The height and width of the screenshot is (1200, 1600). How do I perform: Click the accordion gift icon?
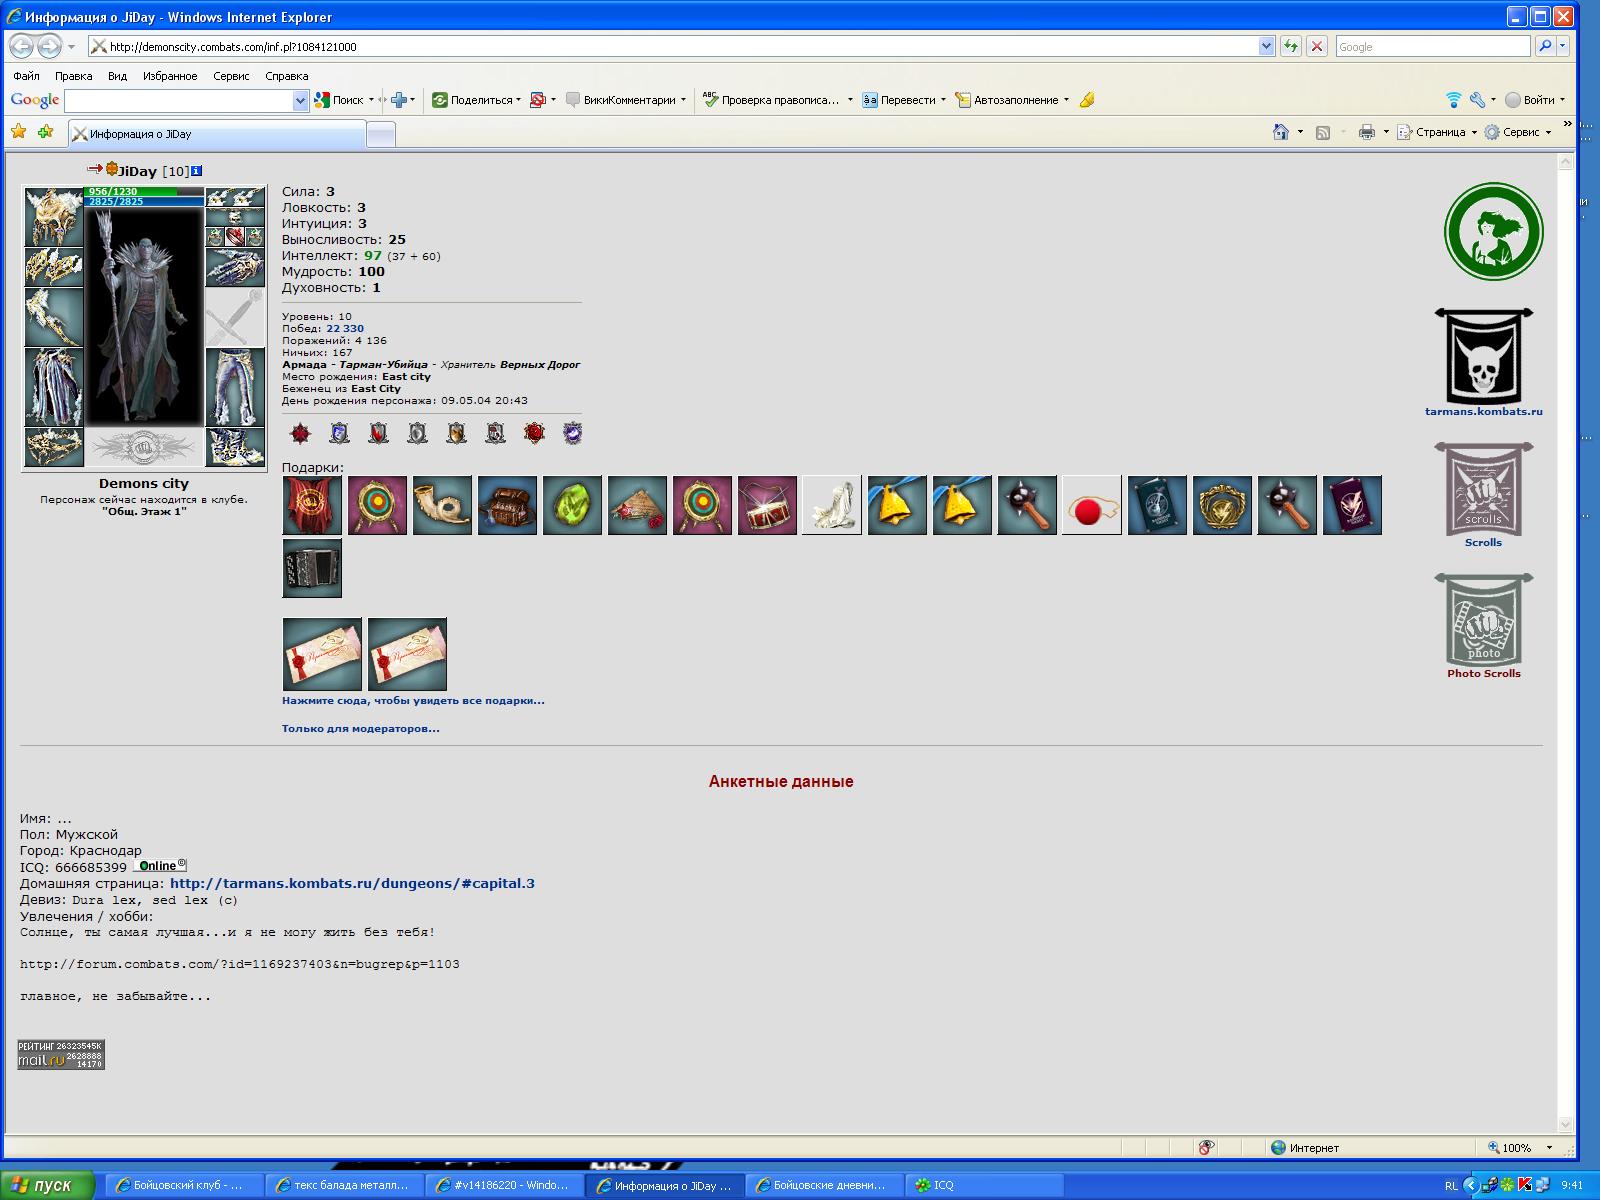(x=312, y=568)
